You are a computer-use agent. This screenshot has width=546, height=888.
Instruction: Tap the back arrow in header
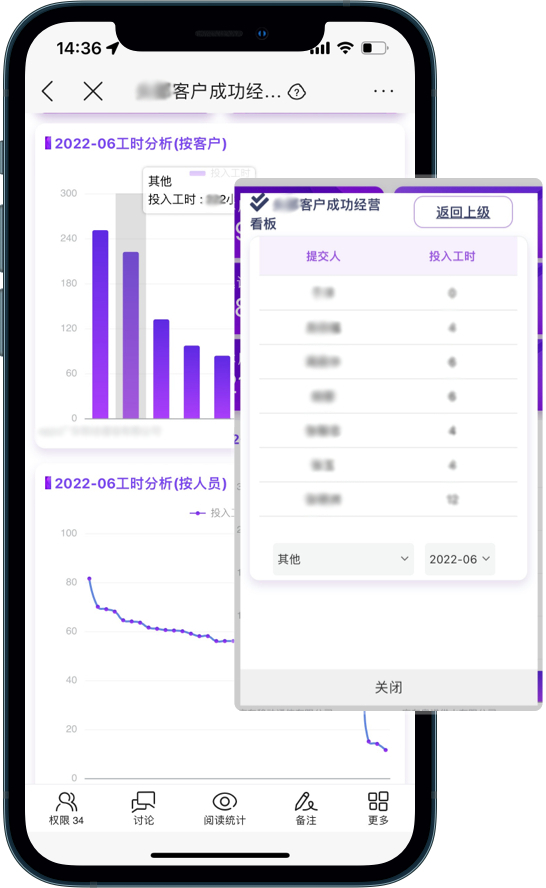point(48,91)
